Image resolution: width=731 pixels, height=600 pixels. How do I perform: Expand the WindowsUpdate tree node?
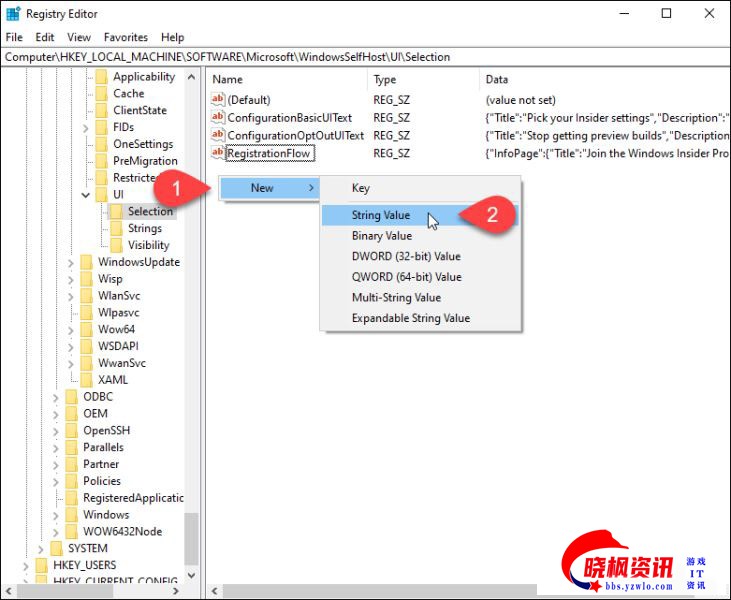tap(71, 262)
